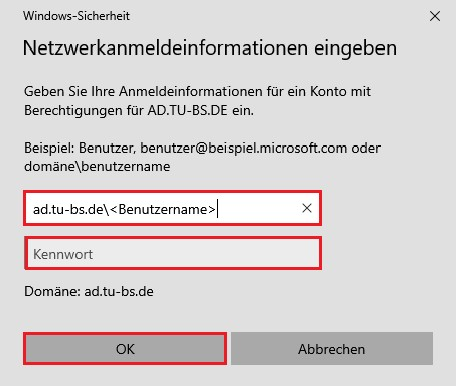456x386 pixels.
Task: Click the AD.TU-BS.DE domain name in the description
Action: coord(188,110)
